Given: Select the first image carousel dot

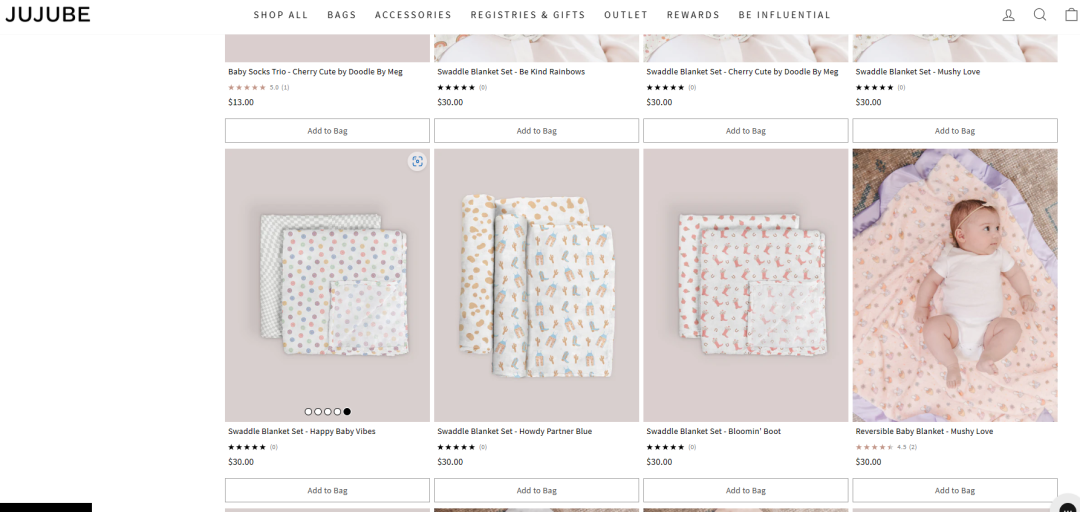Looking at the screenshot, I should (308, 411).
